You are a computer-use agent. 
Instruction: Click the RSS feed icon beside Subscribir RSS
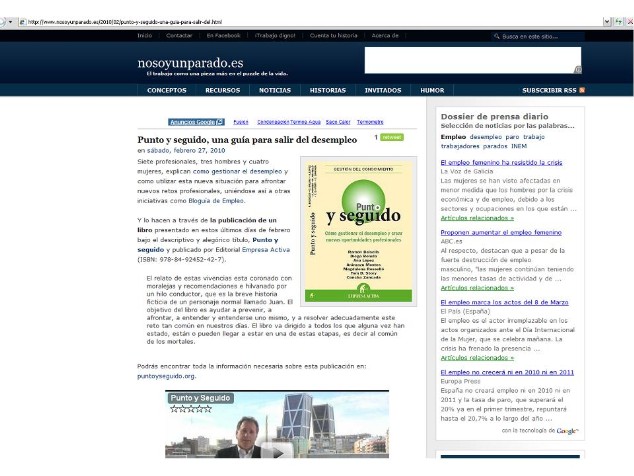click(x=582, y=90)
